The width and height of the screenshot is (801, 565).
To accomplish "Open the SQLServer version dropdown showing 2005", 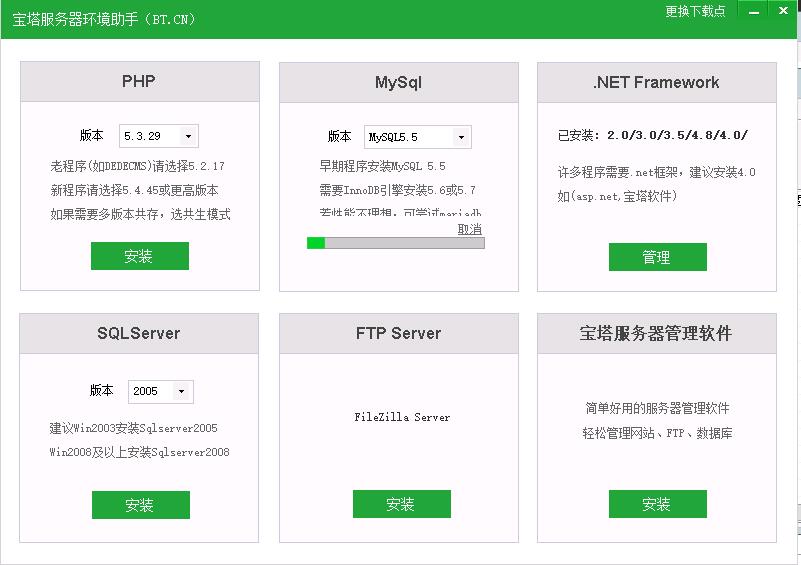I will [160, 391].
